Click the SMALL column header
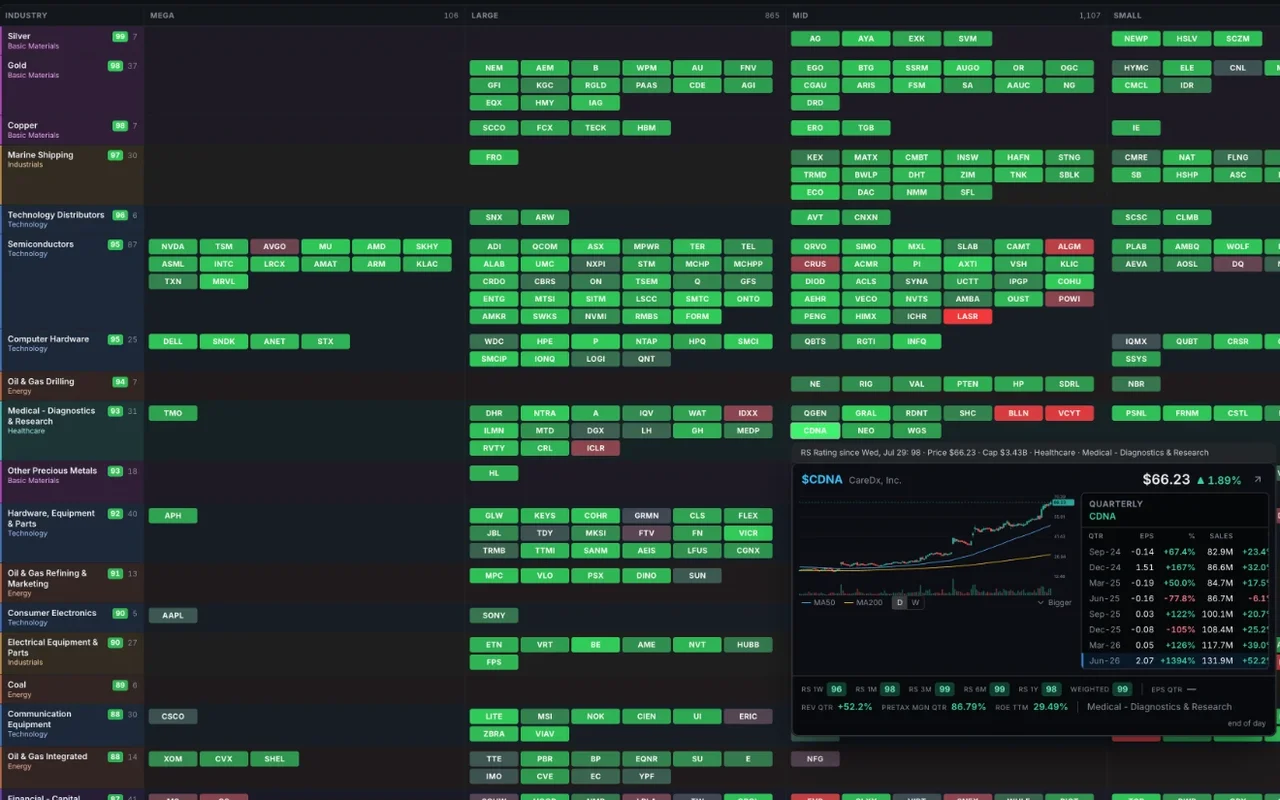1280x800 pixels. click(1127, 15)
